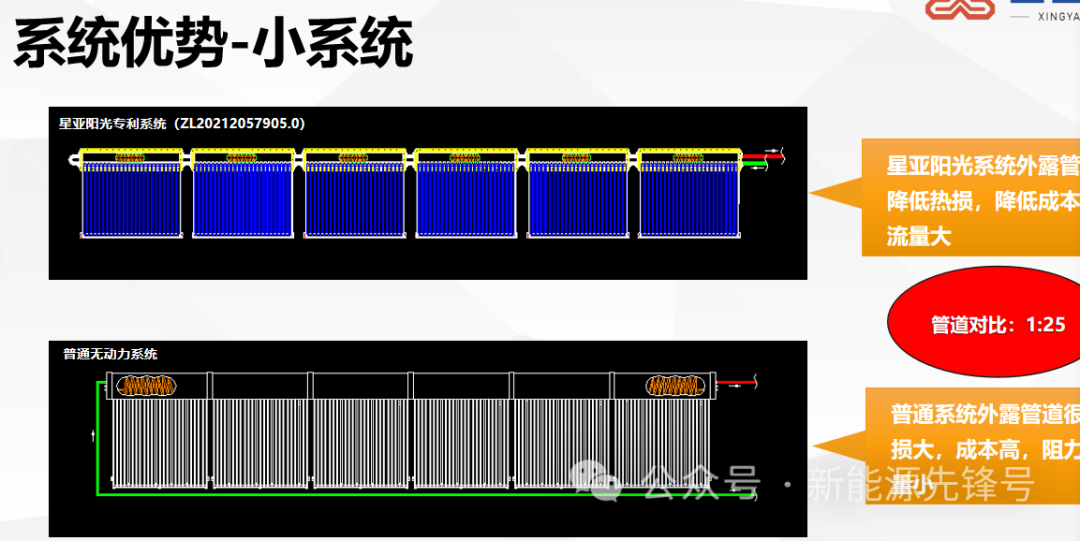This screenshot has height=541, width=1080.
Task: Click the 普通无动力系统 diagram label
Action: pos(110,354)
